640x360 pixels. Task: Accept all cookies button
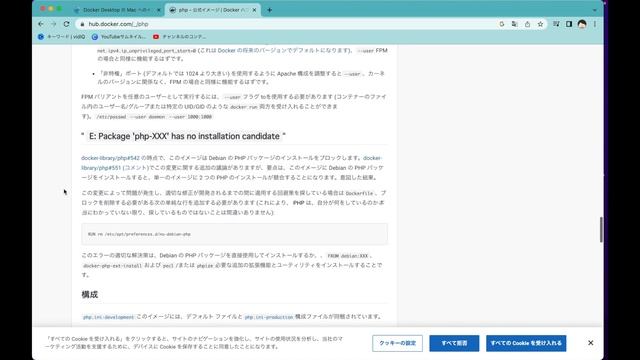(526, 343)
